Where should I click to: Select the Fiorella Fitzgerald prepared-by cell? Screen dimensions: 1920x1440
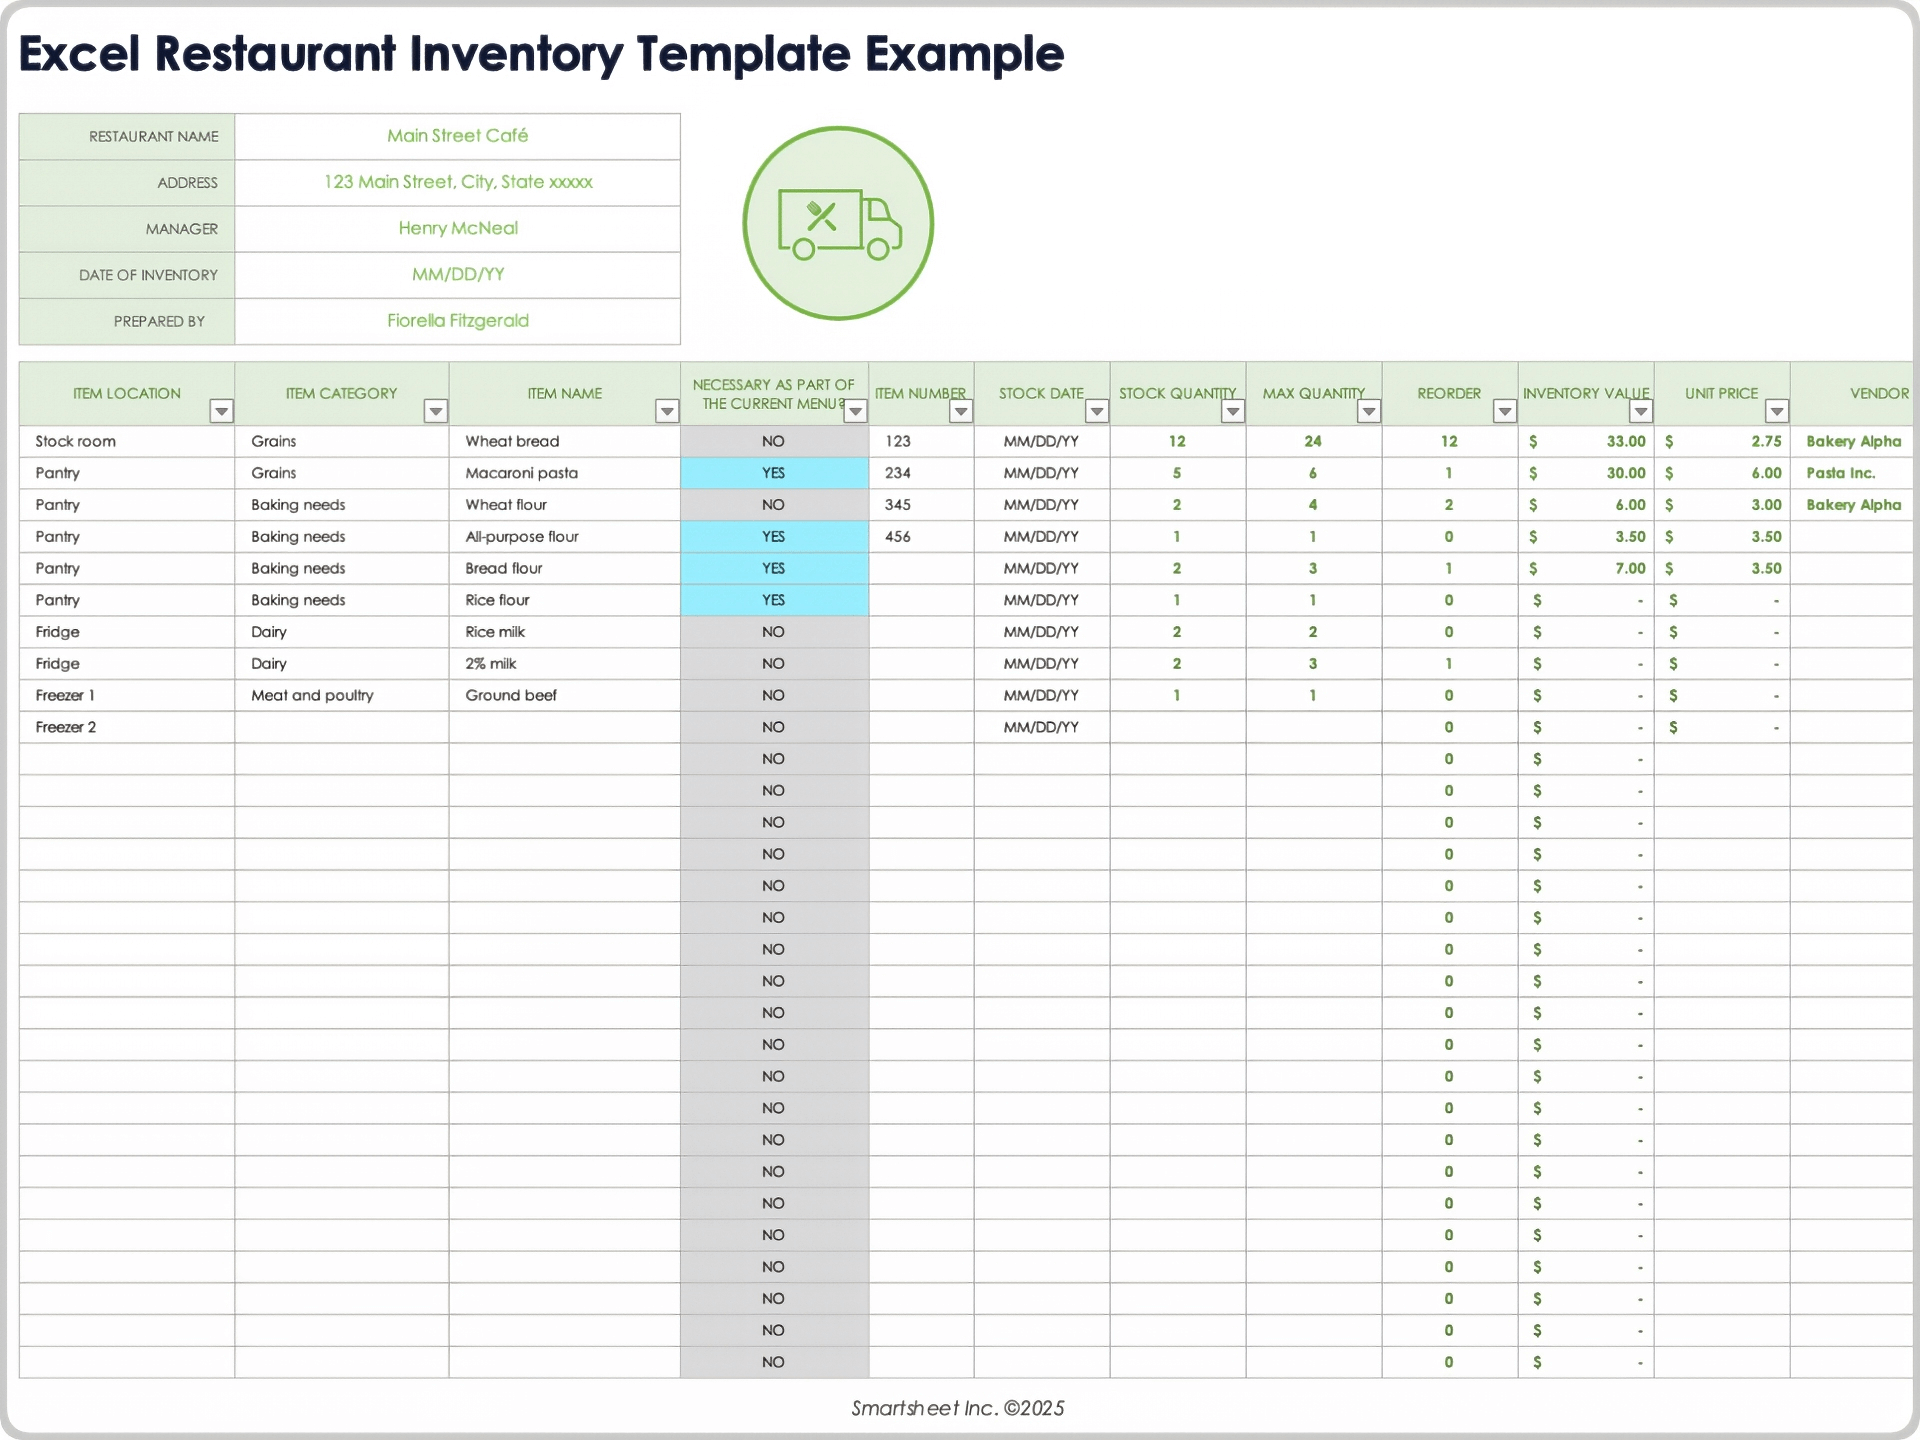(x=457, y=321)
